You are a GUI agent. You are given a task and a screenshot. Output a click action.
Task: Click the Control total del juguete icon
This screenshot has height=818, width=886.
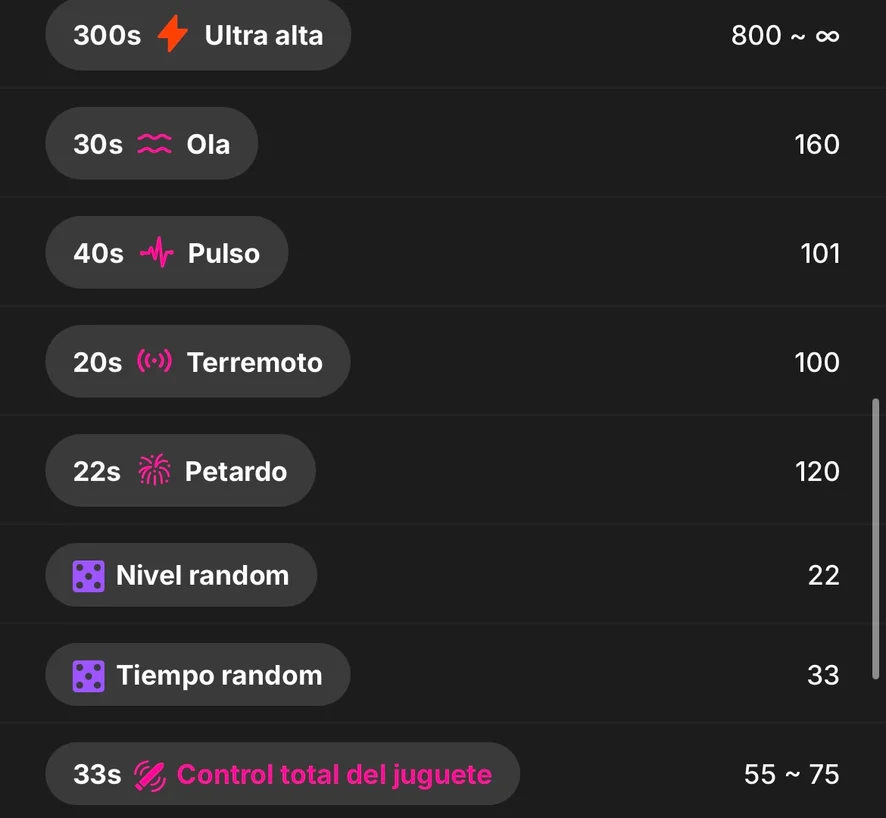[x=149, y=774]
